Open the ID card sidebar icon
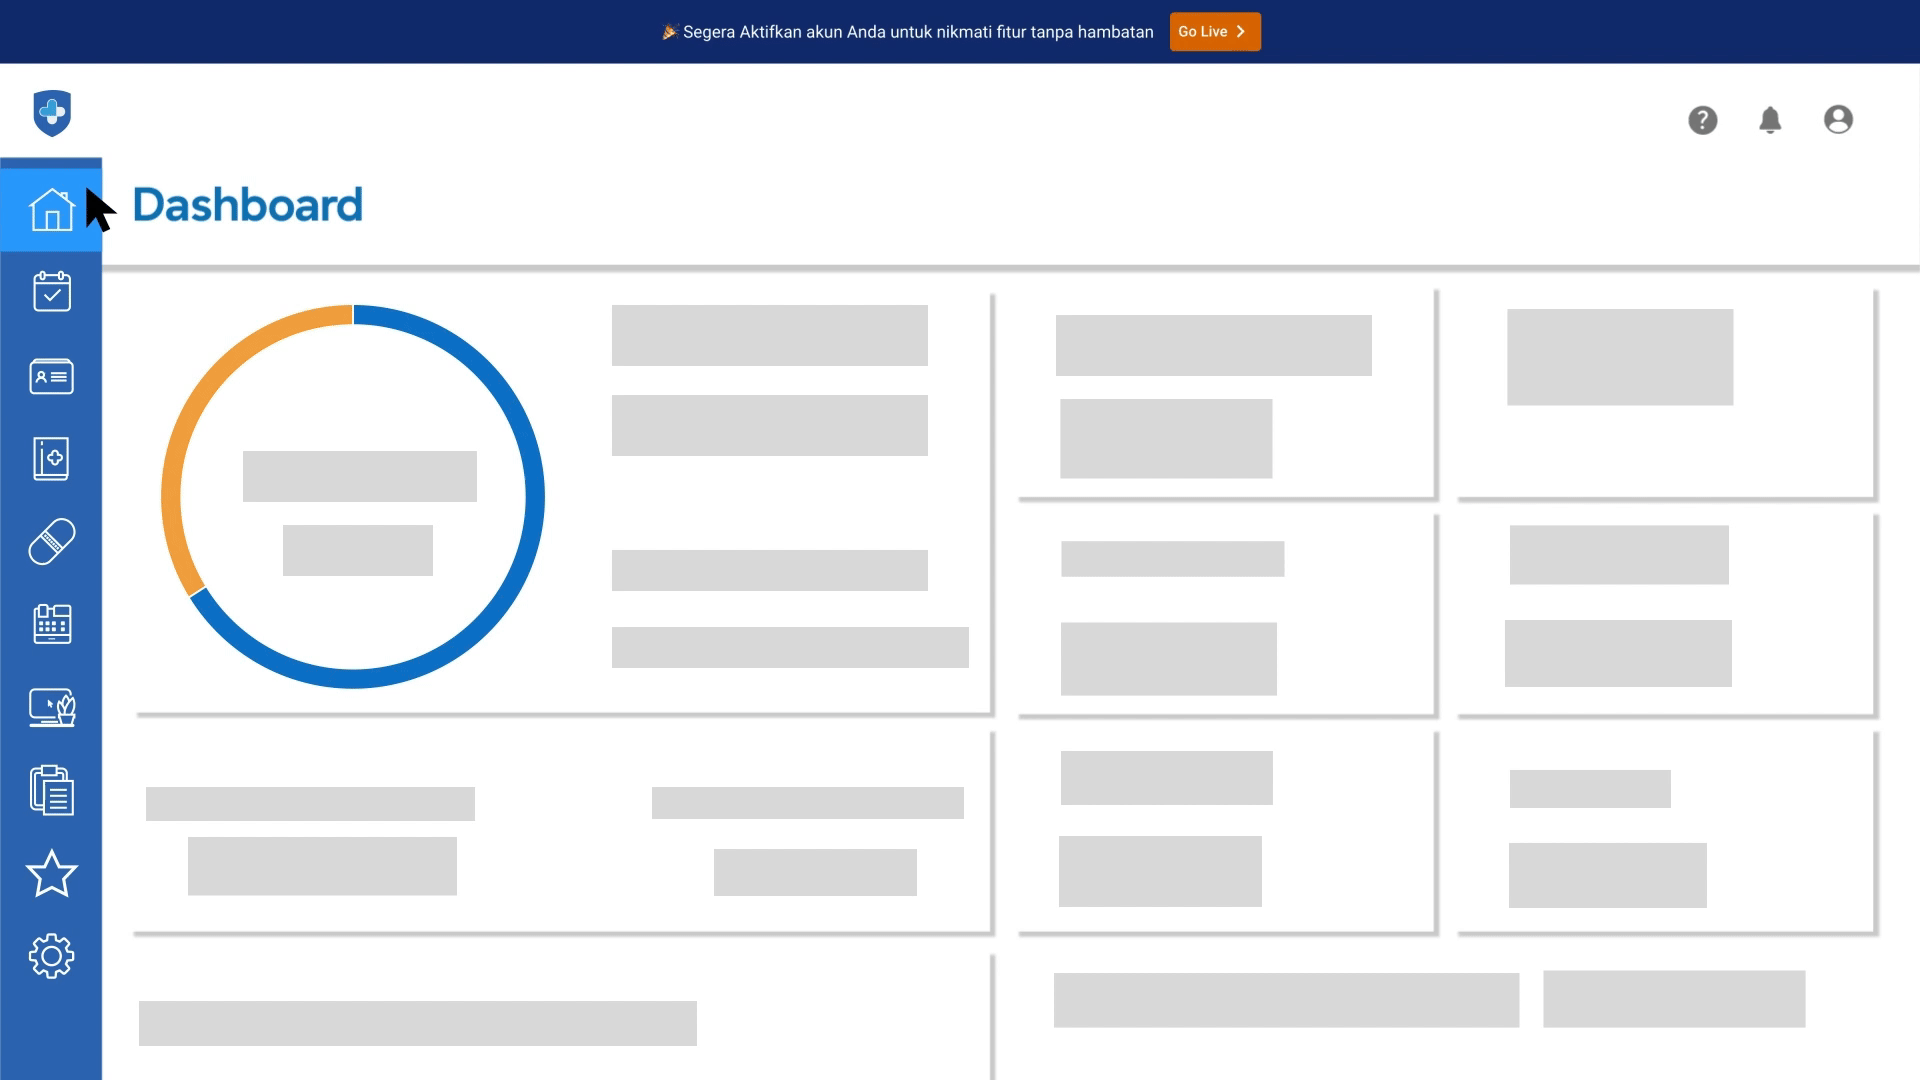1920x1080 pixels. 51,376
